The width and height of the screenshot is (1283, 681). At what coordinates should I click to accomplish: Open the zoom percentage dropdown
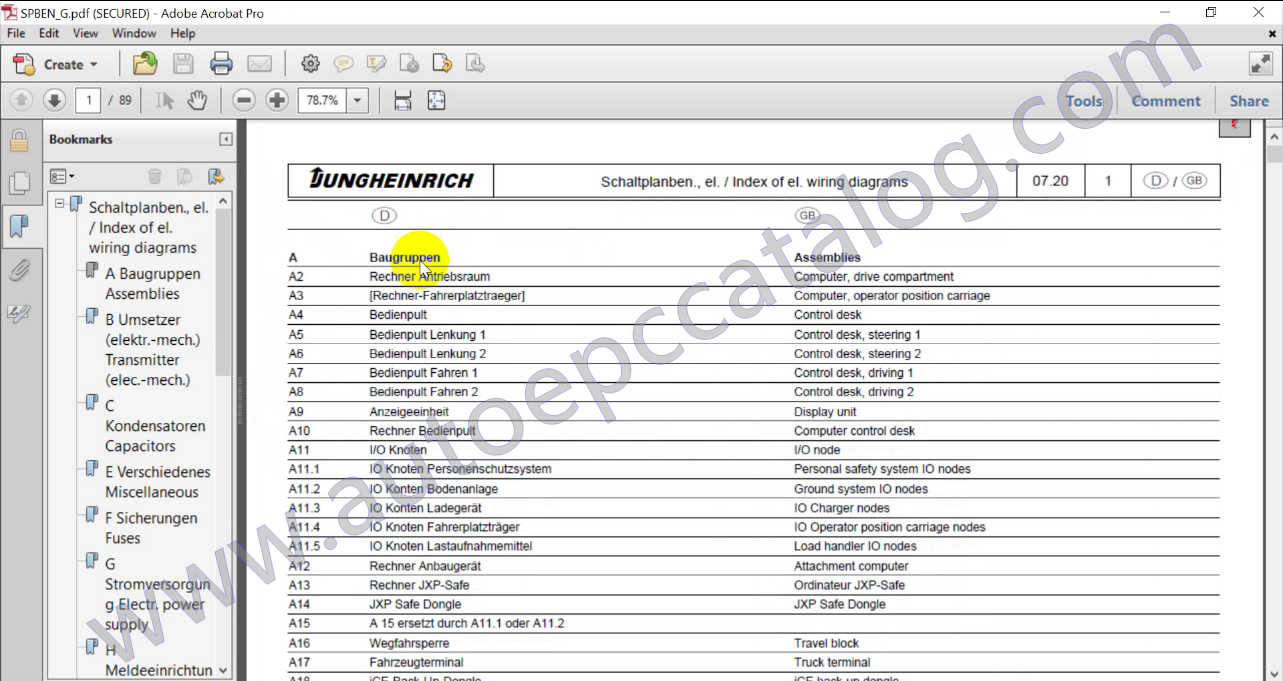[358, 100]
